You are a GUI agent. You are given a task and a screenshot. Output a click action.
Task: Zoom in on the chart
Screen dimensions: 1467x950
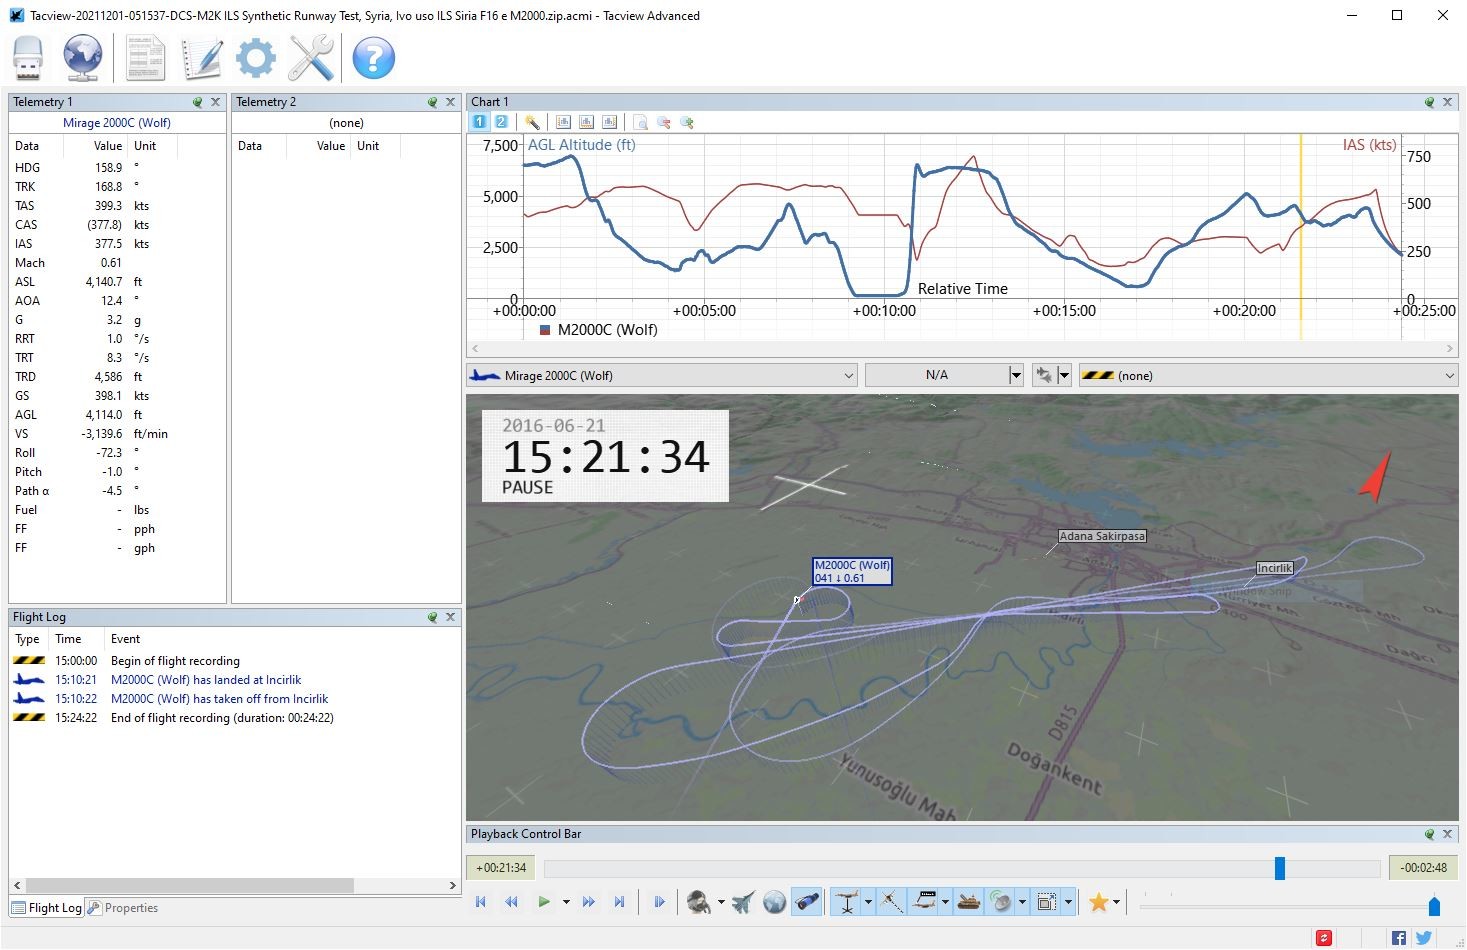pos(687,122)
